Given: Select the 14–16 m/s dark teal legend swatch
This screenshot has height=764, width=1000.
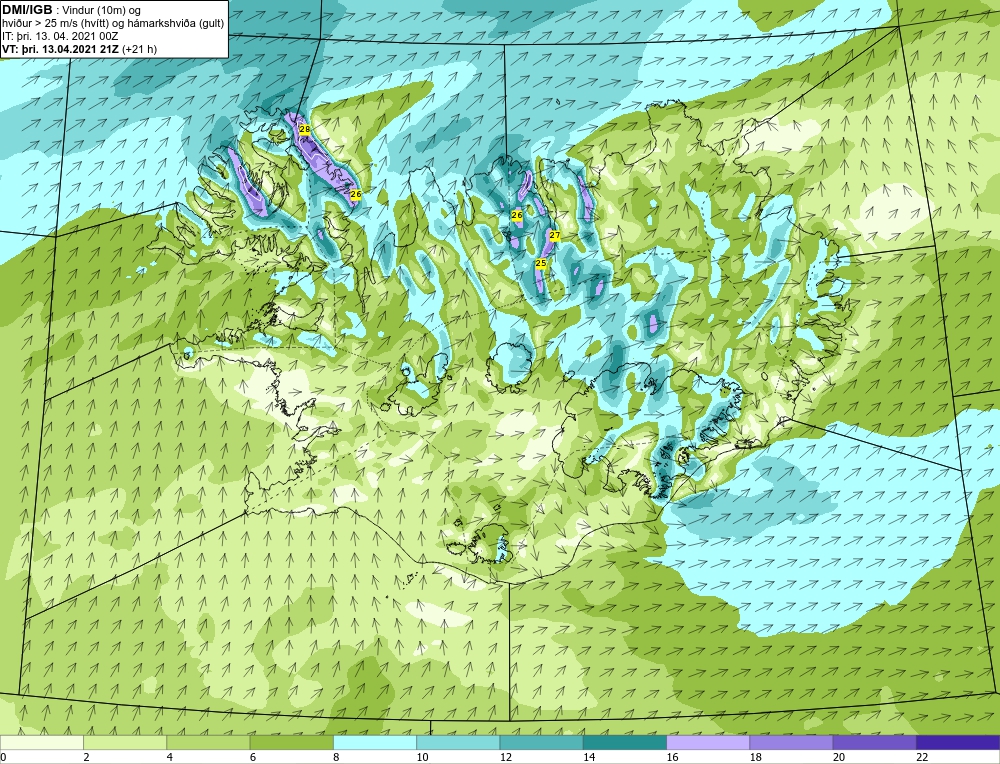Looking at the screenshot, I should (x=625, y=742).
